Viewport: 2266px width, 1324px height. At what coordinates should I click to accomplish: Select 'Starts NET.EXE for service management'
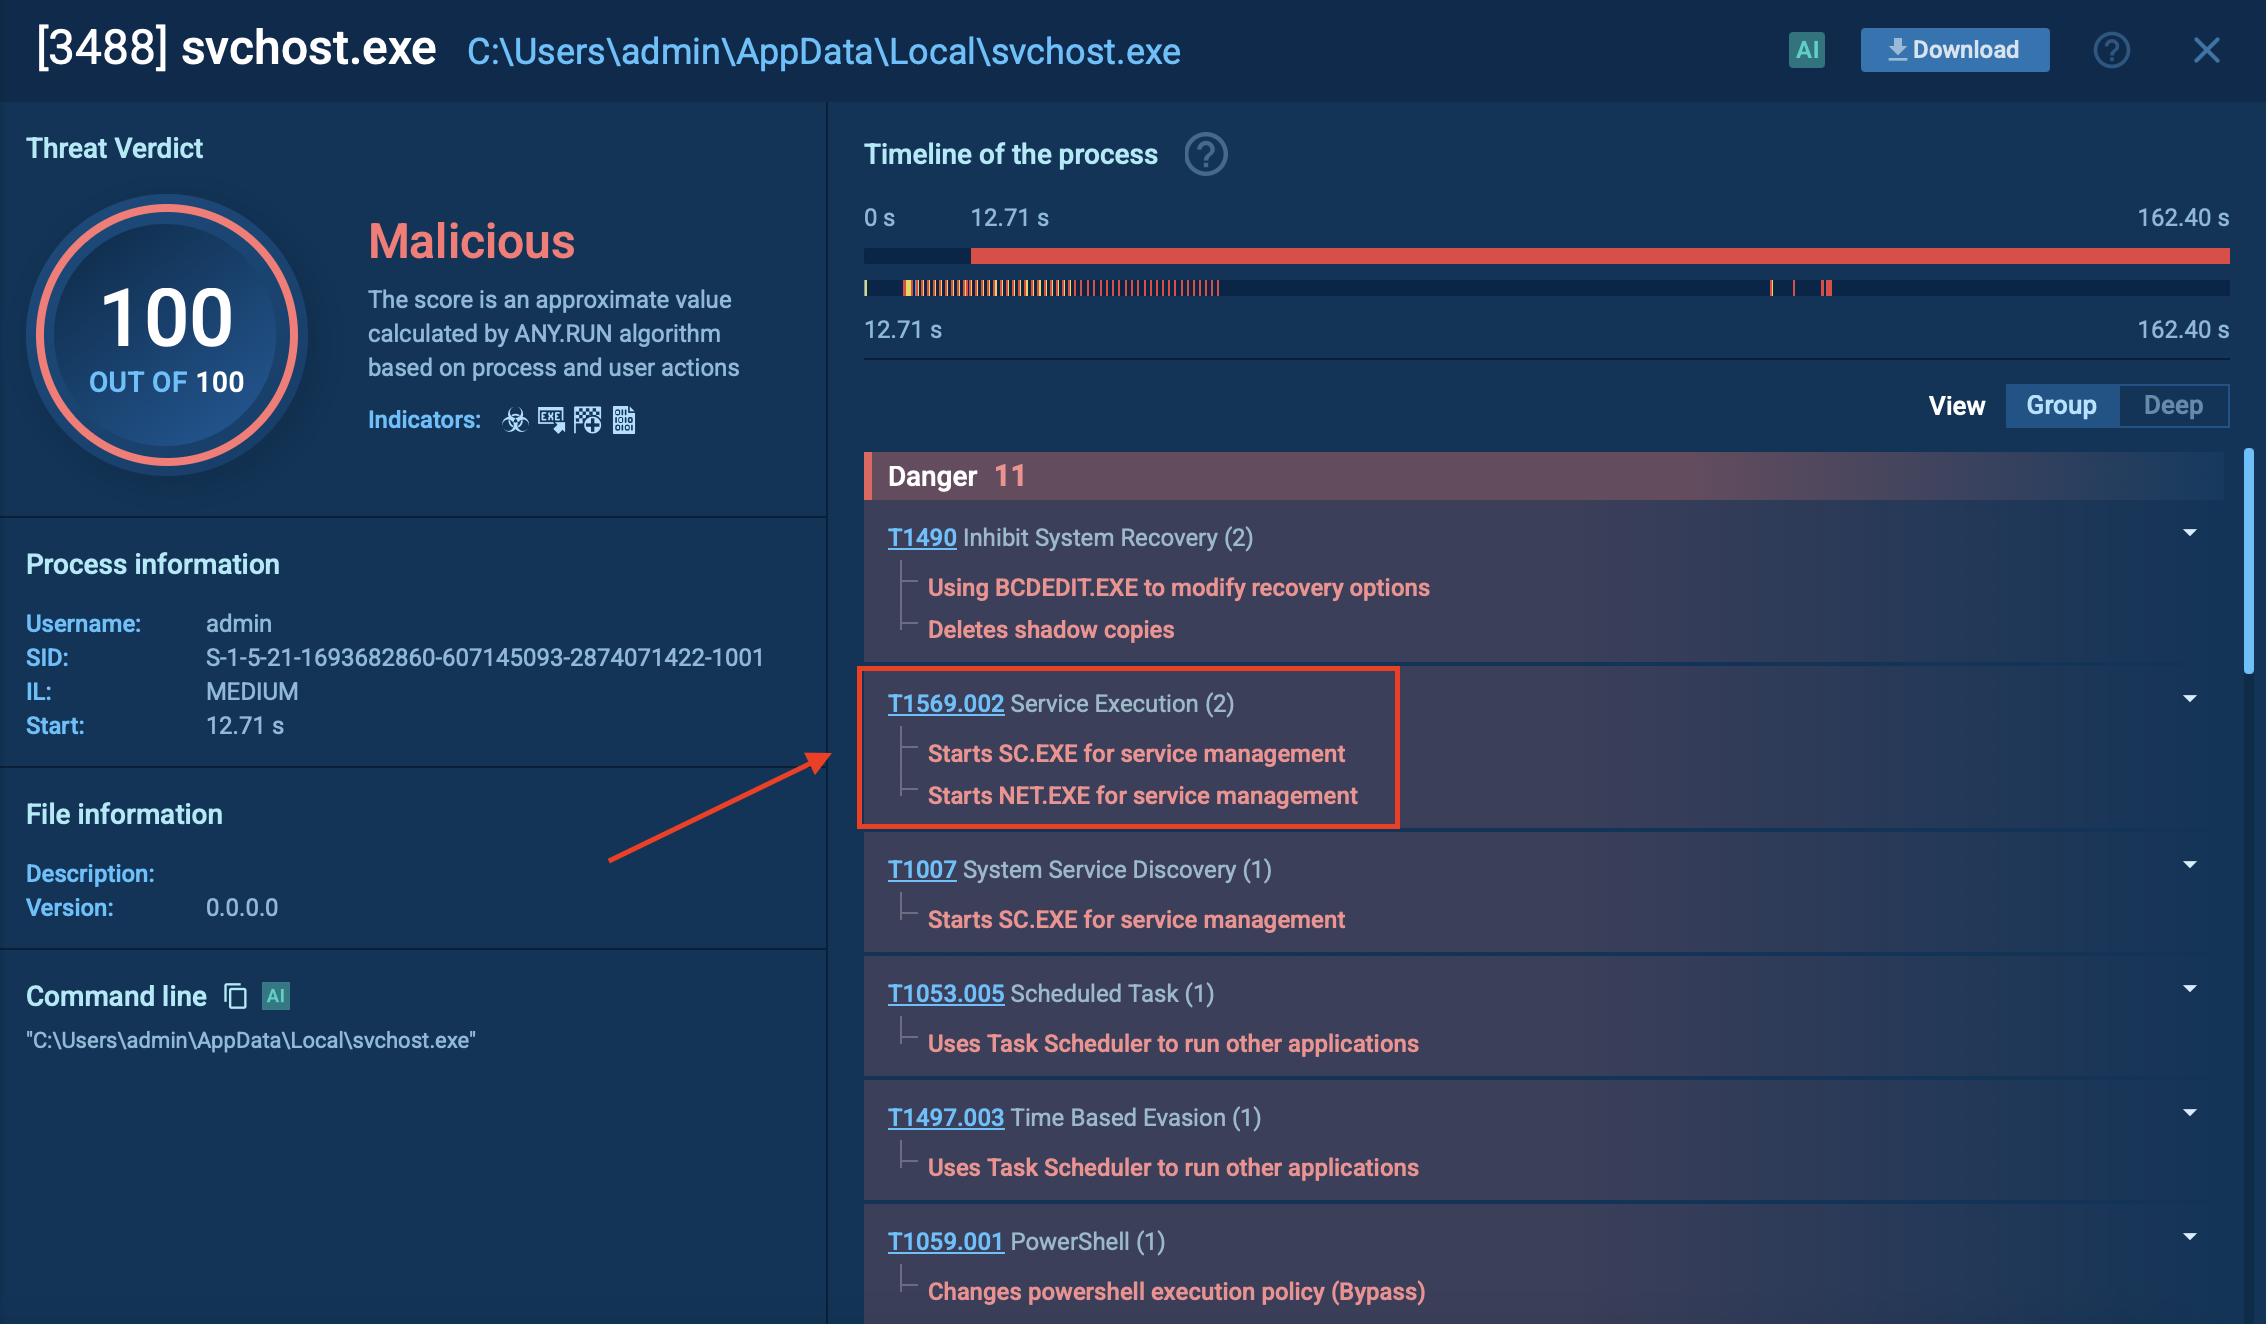1143,795
